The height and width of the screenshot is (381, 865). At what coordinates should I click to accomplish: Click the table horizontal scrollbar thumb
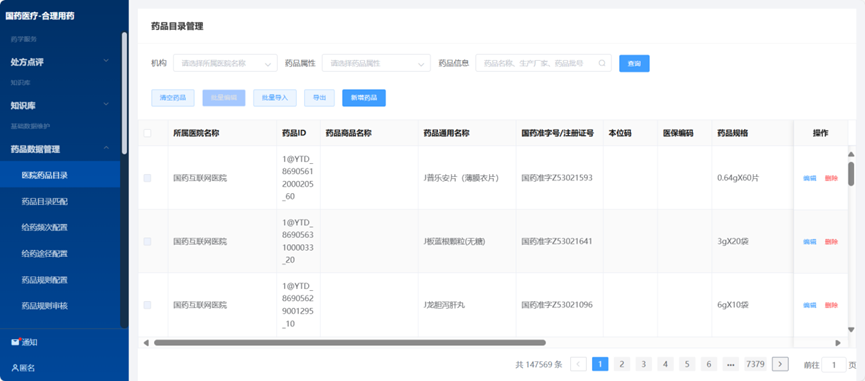pos(350,342)
